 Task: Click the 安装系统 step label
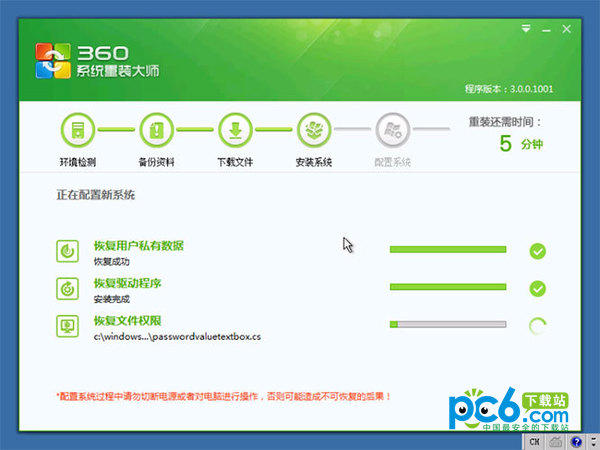click(x=314, y=162)
